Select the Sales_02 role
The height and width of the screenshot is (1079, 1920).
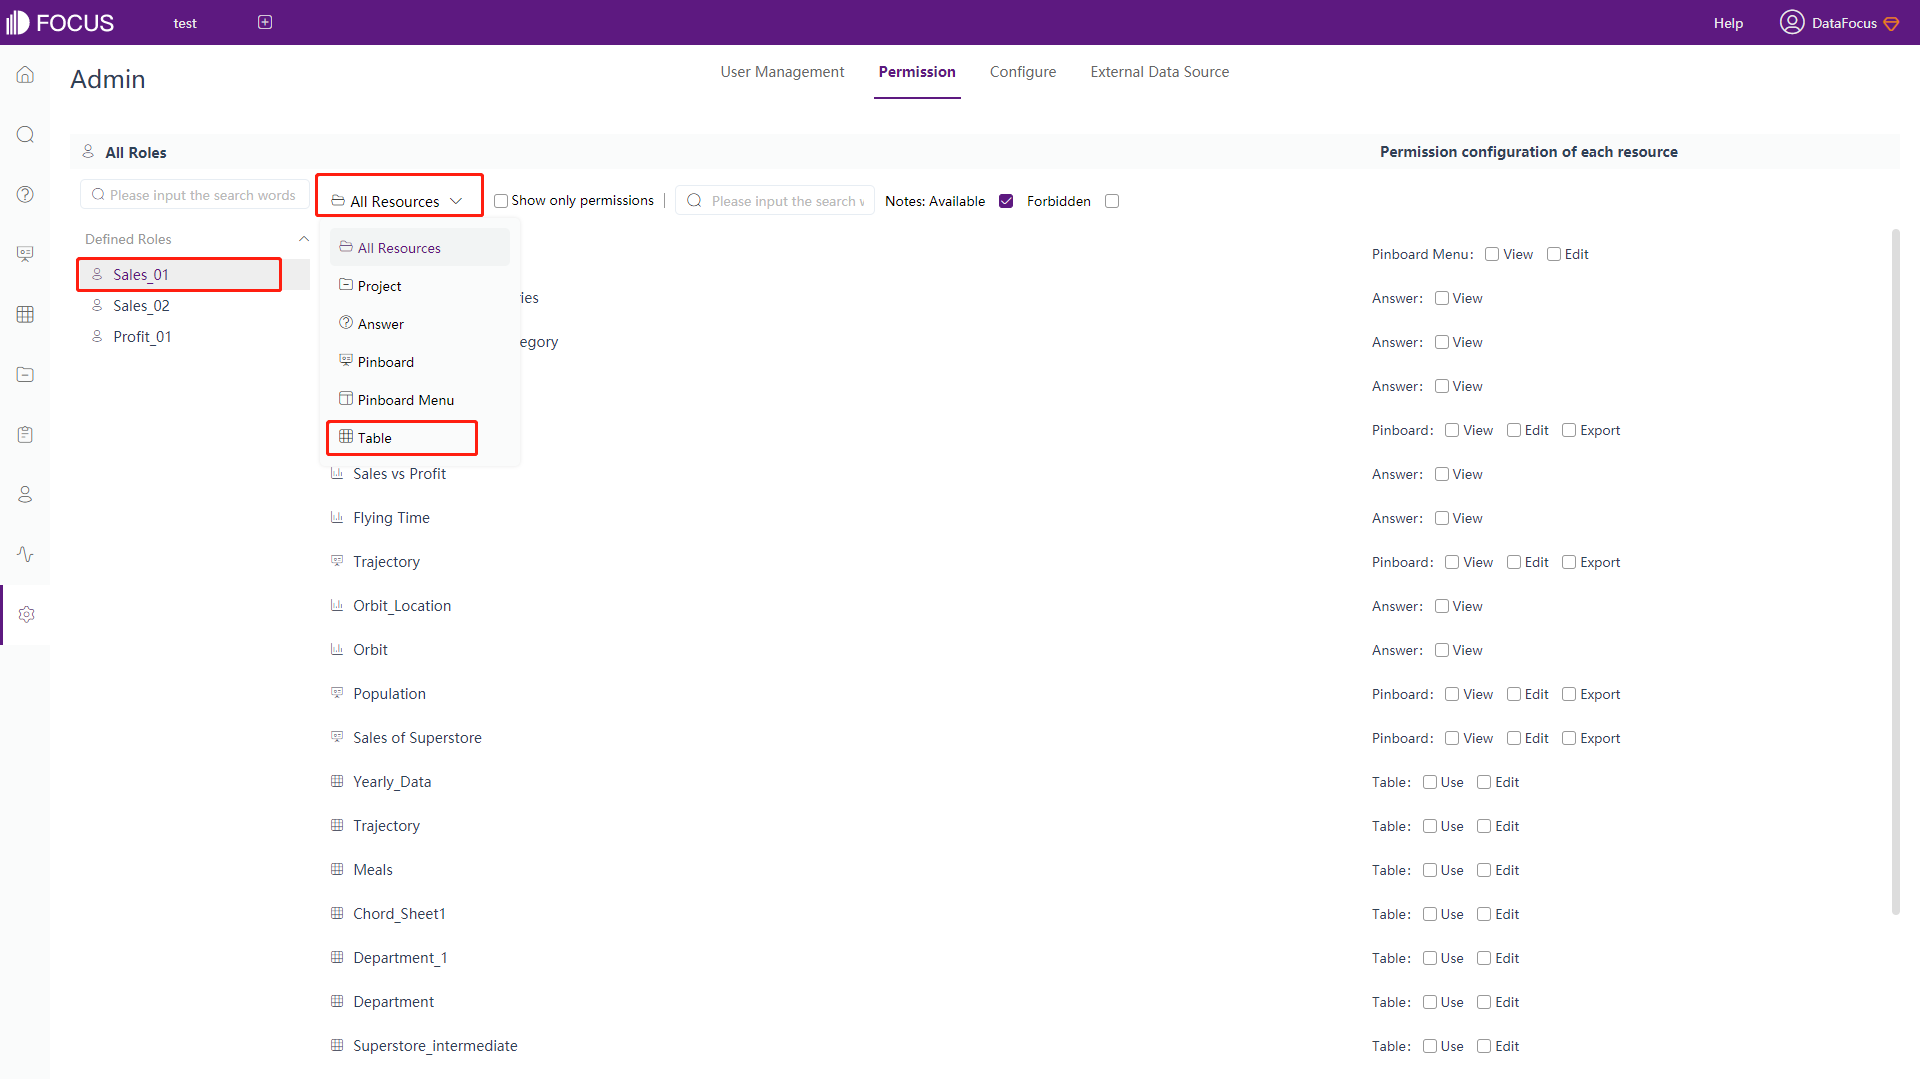point(194,305)
